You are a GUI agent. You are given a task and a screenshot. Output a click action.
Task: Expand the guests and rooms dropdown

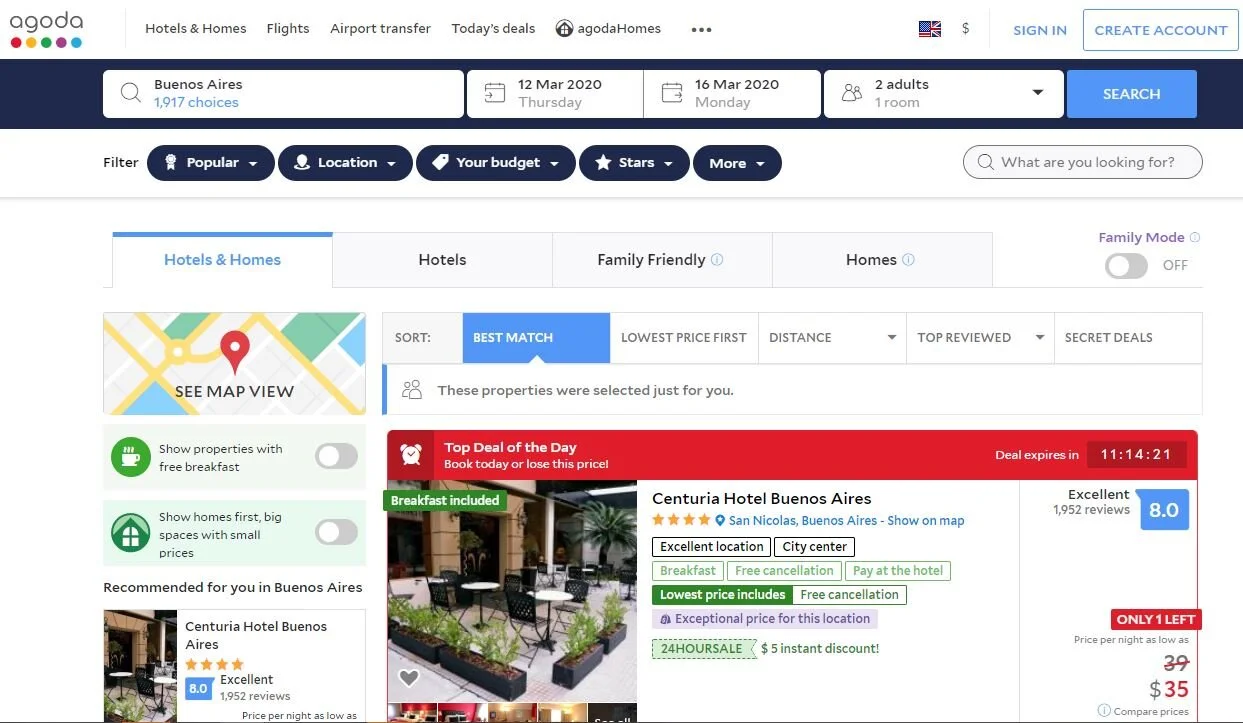tap(1038, 93)
